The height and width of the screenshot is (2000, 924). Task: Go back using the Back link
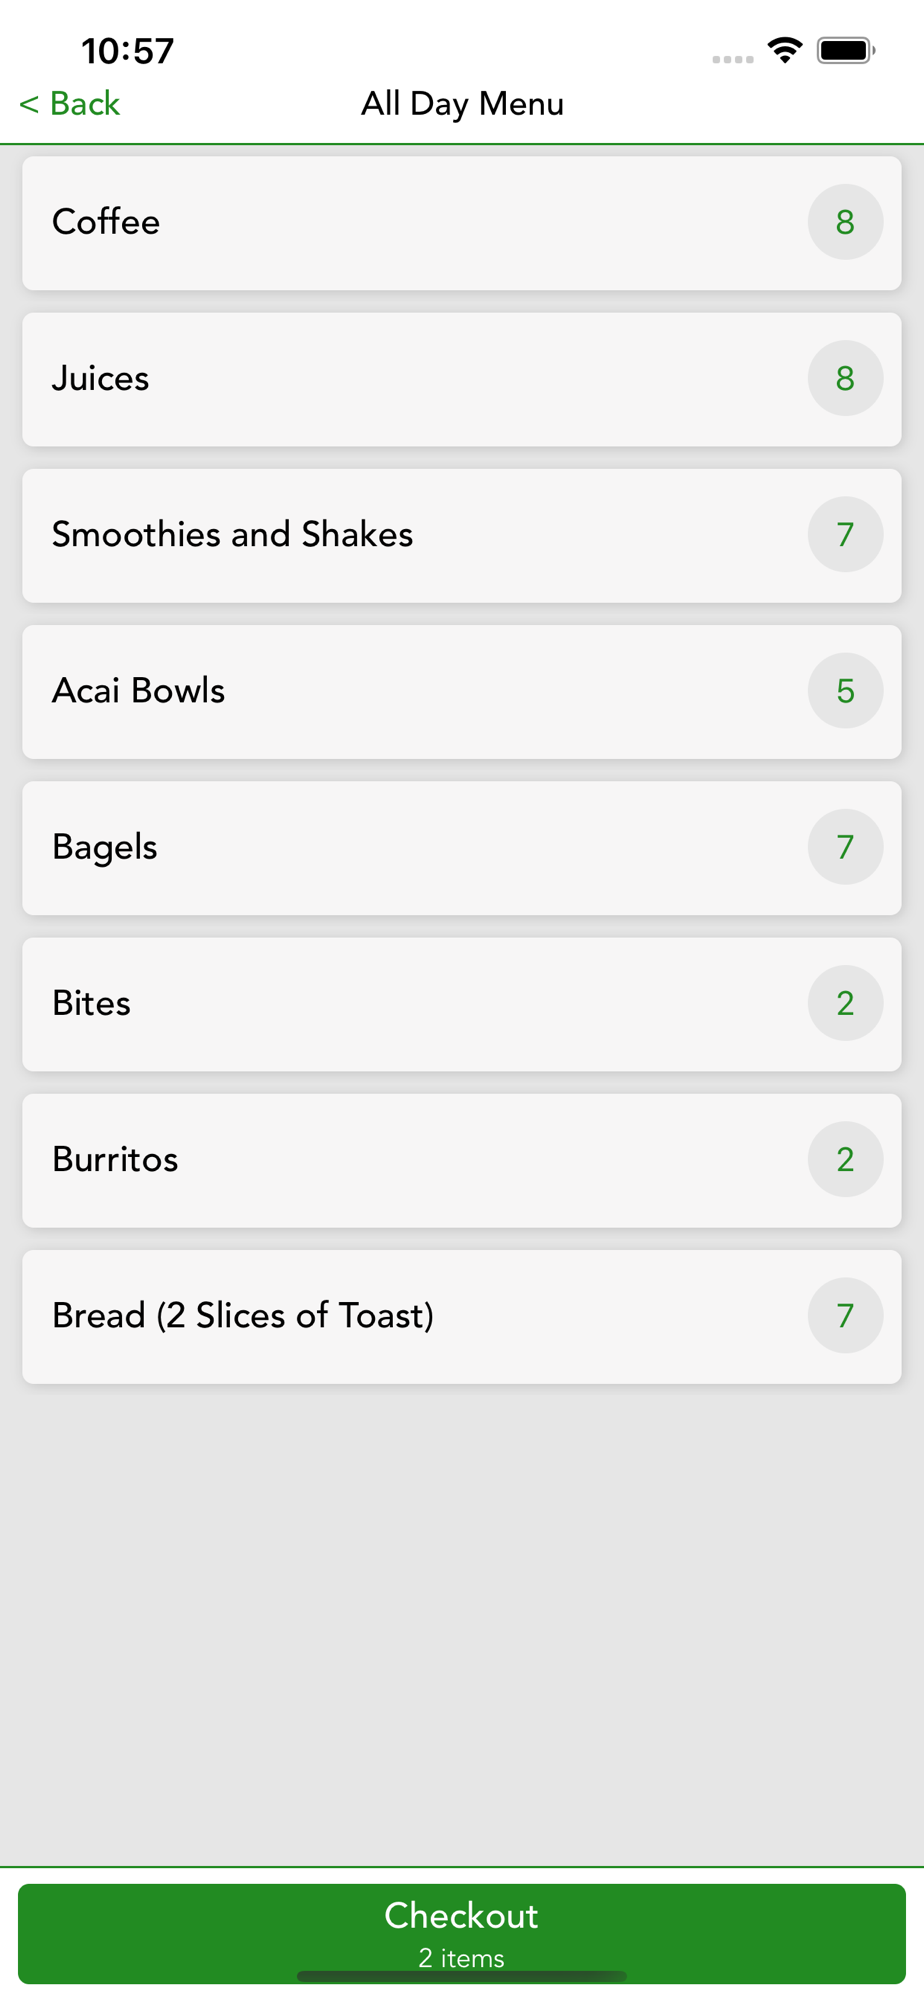coord(70,104)
